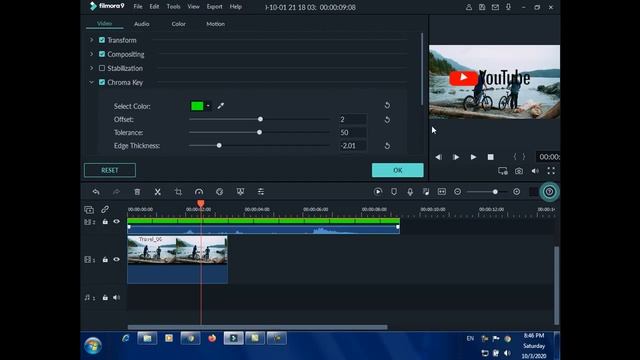Lock video track 1

coord(105,260)
